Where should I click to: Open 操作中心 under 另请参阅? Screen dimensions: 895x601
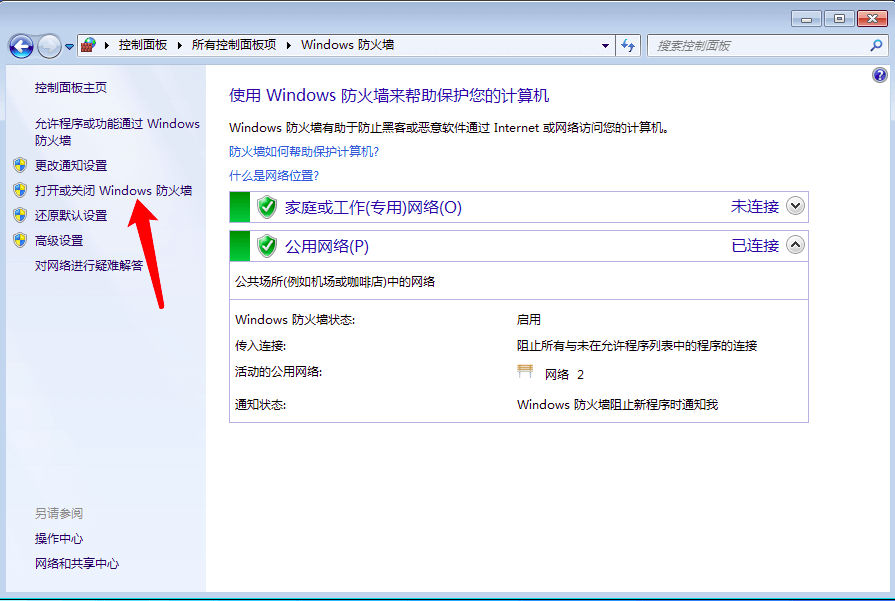(x=59, y=538)
